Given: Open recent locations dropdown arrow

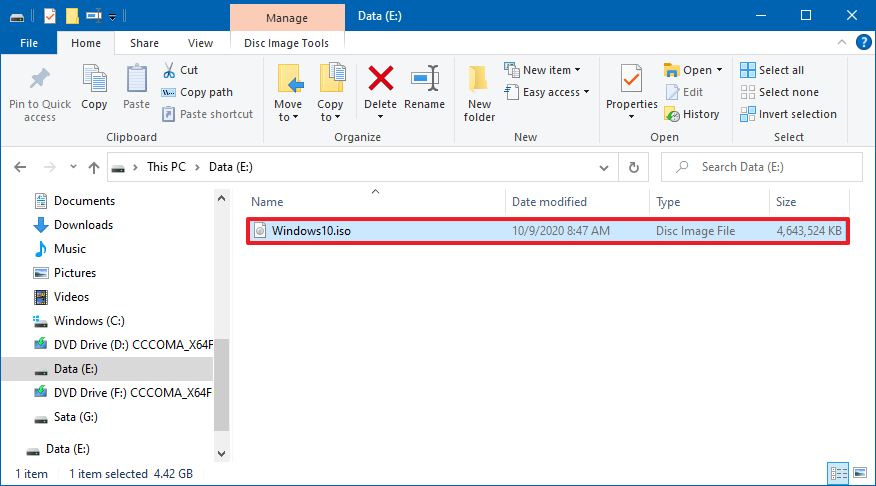Looking at the screenshot, I should point(73,167).
